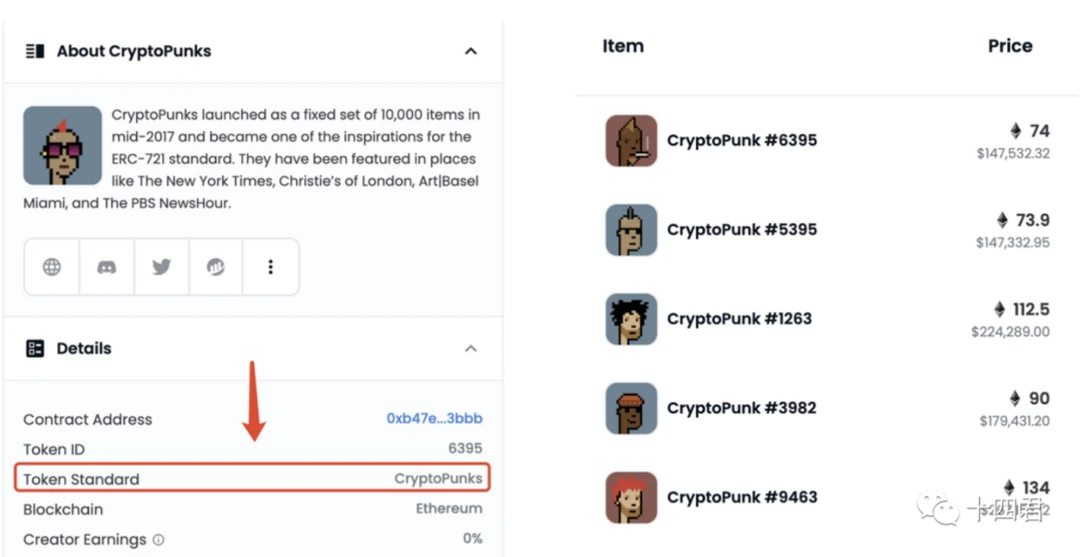The height and width of the screenshot is (557, 1080).
Task: Click the Creator Earnings info icon
Action: tap(158, 540)
